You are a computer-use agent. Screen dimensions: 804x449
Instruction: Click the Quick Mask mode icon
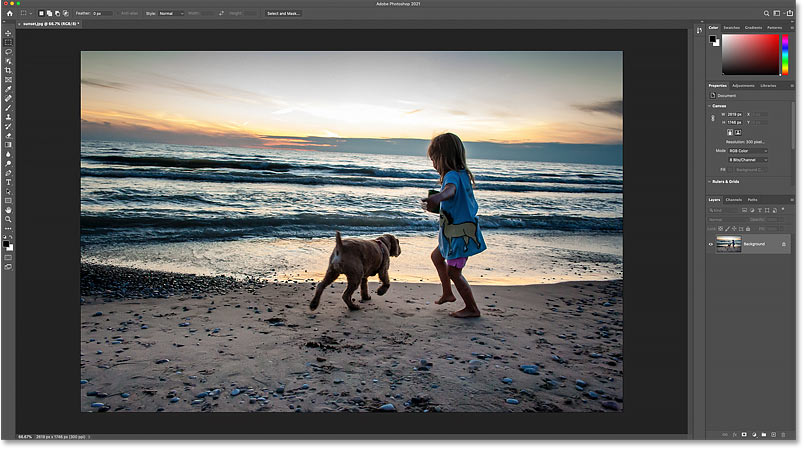tap(8, 258)
